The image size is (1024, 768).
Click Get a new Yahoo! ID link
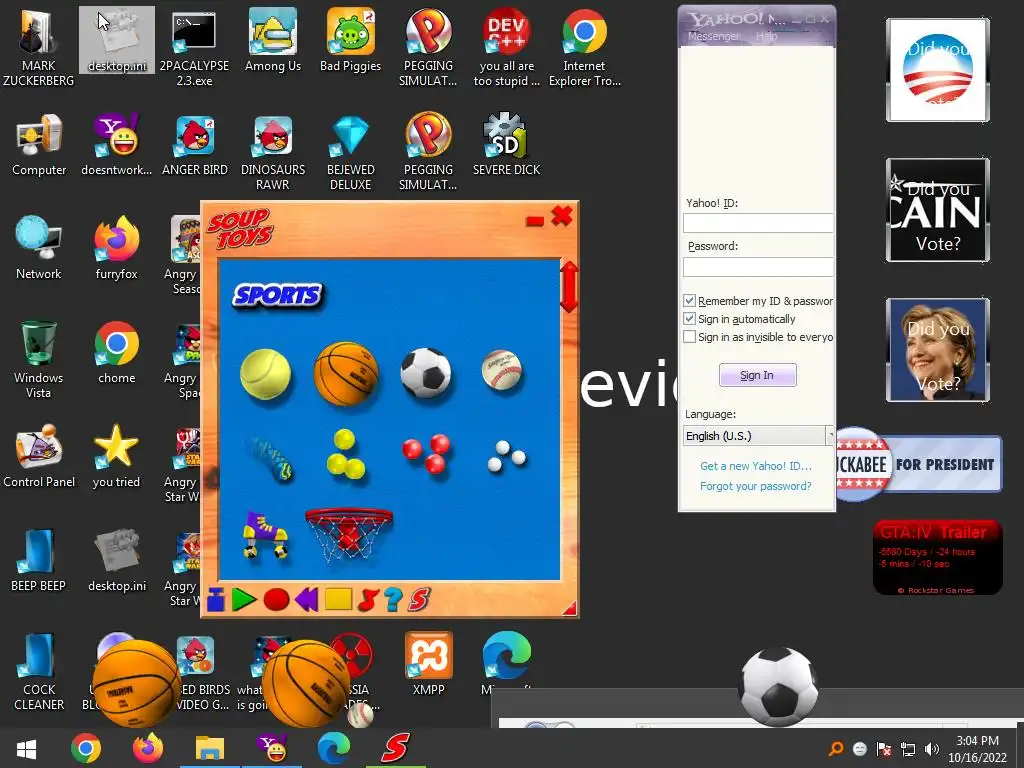tap(756, 466)
